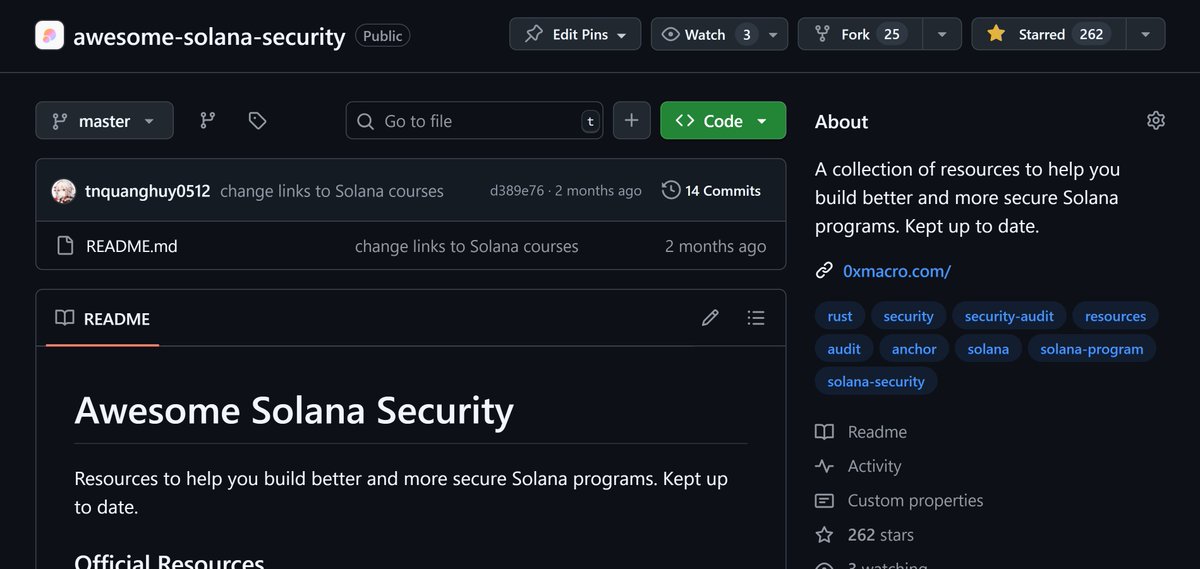1200x569 pixels.
Task: Click the repository avatar icon beside awesome-solana-security
Action: pos(49,35)
